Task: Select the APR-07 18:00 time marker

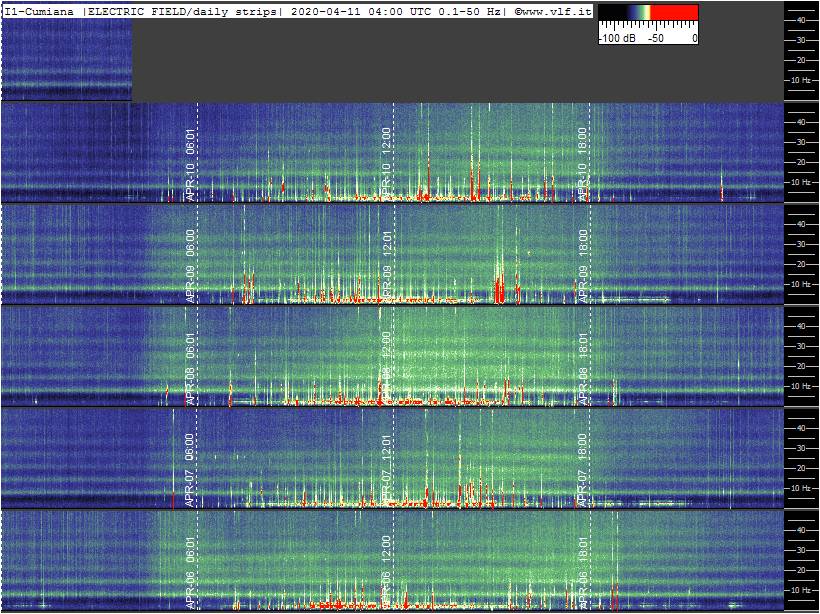Action: [583, 470]
